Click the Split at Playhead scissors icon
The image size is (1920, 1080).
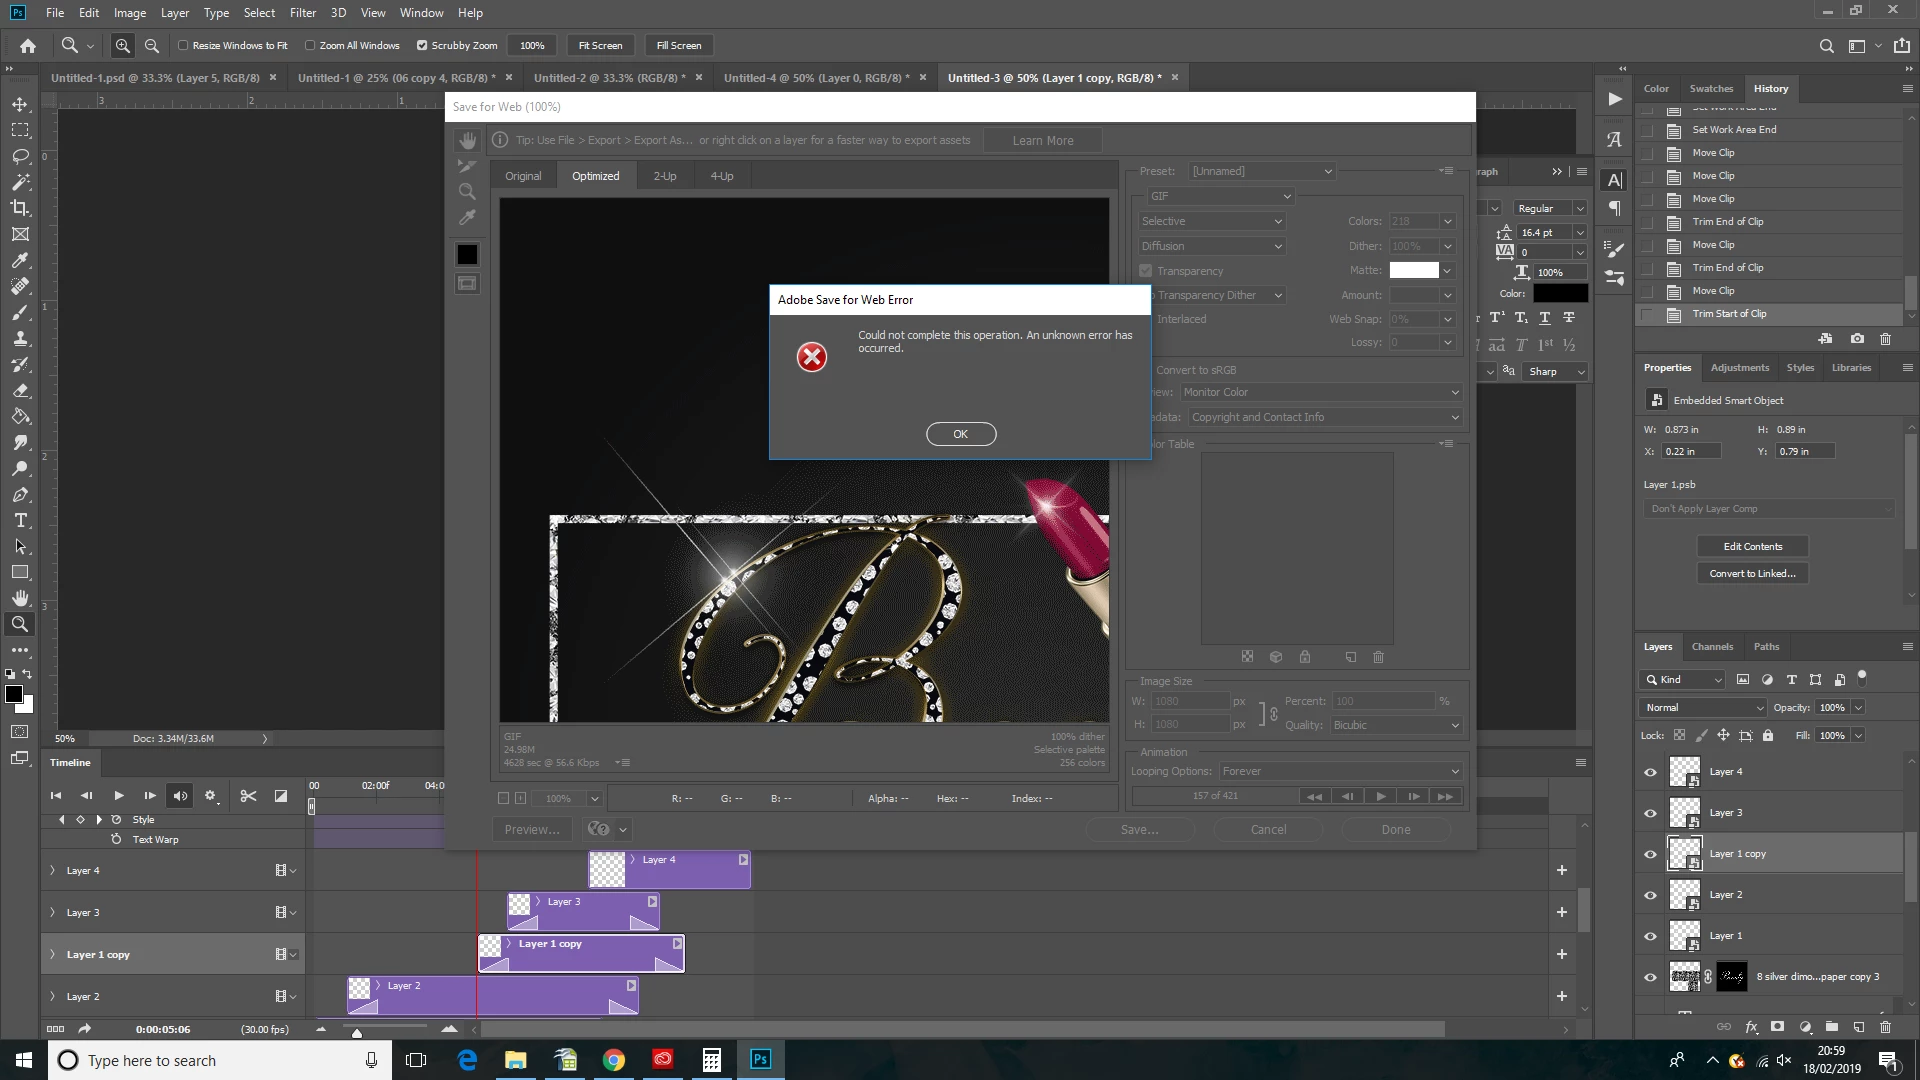click(x=248, y=796)
